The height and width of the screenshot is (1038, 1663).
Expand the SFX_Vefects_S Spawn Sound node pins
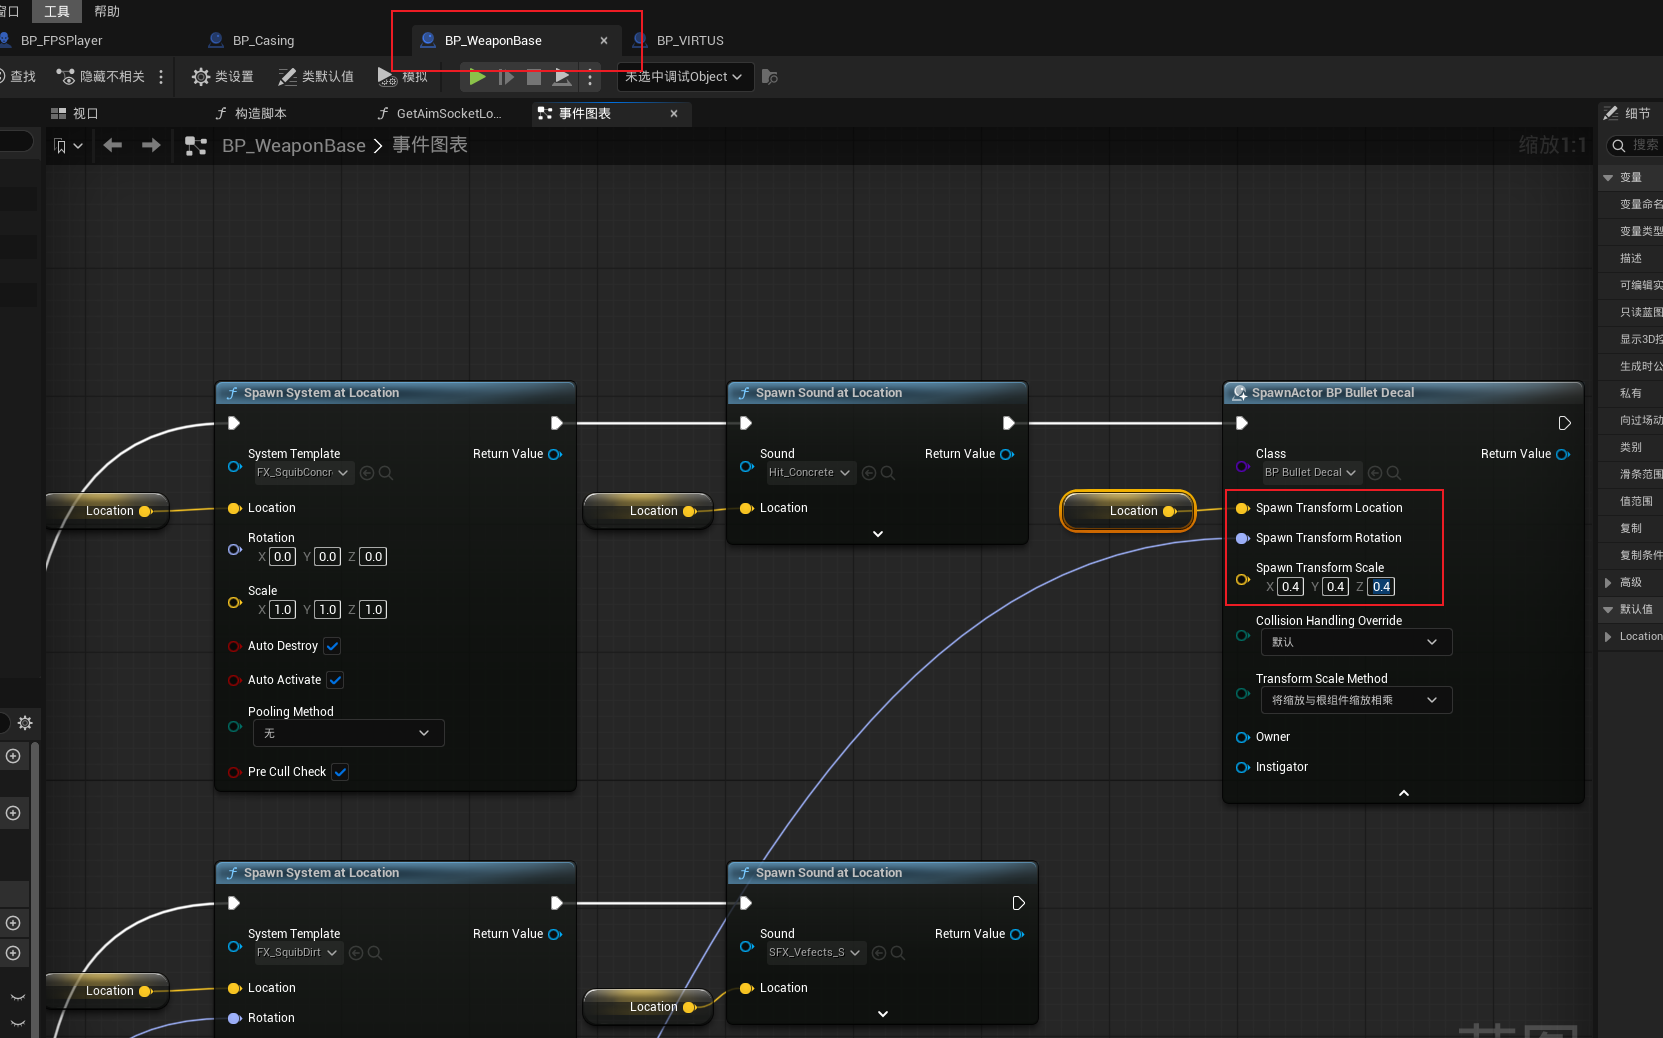(883, 1014)
